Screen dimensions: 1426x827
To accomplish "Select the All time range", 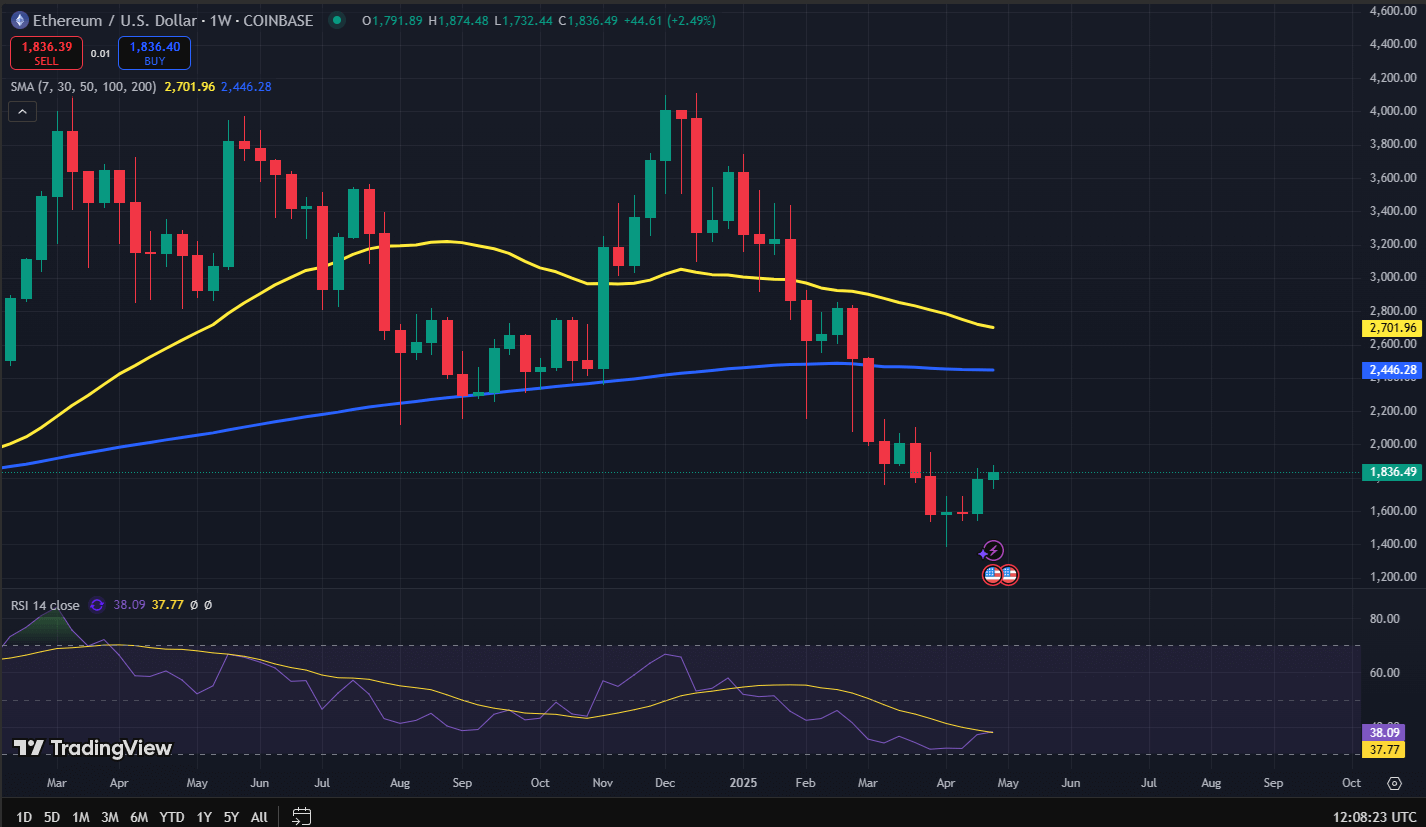I will tap(259, 816).
